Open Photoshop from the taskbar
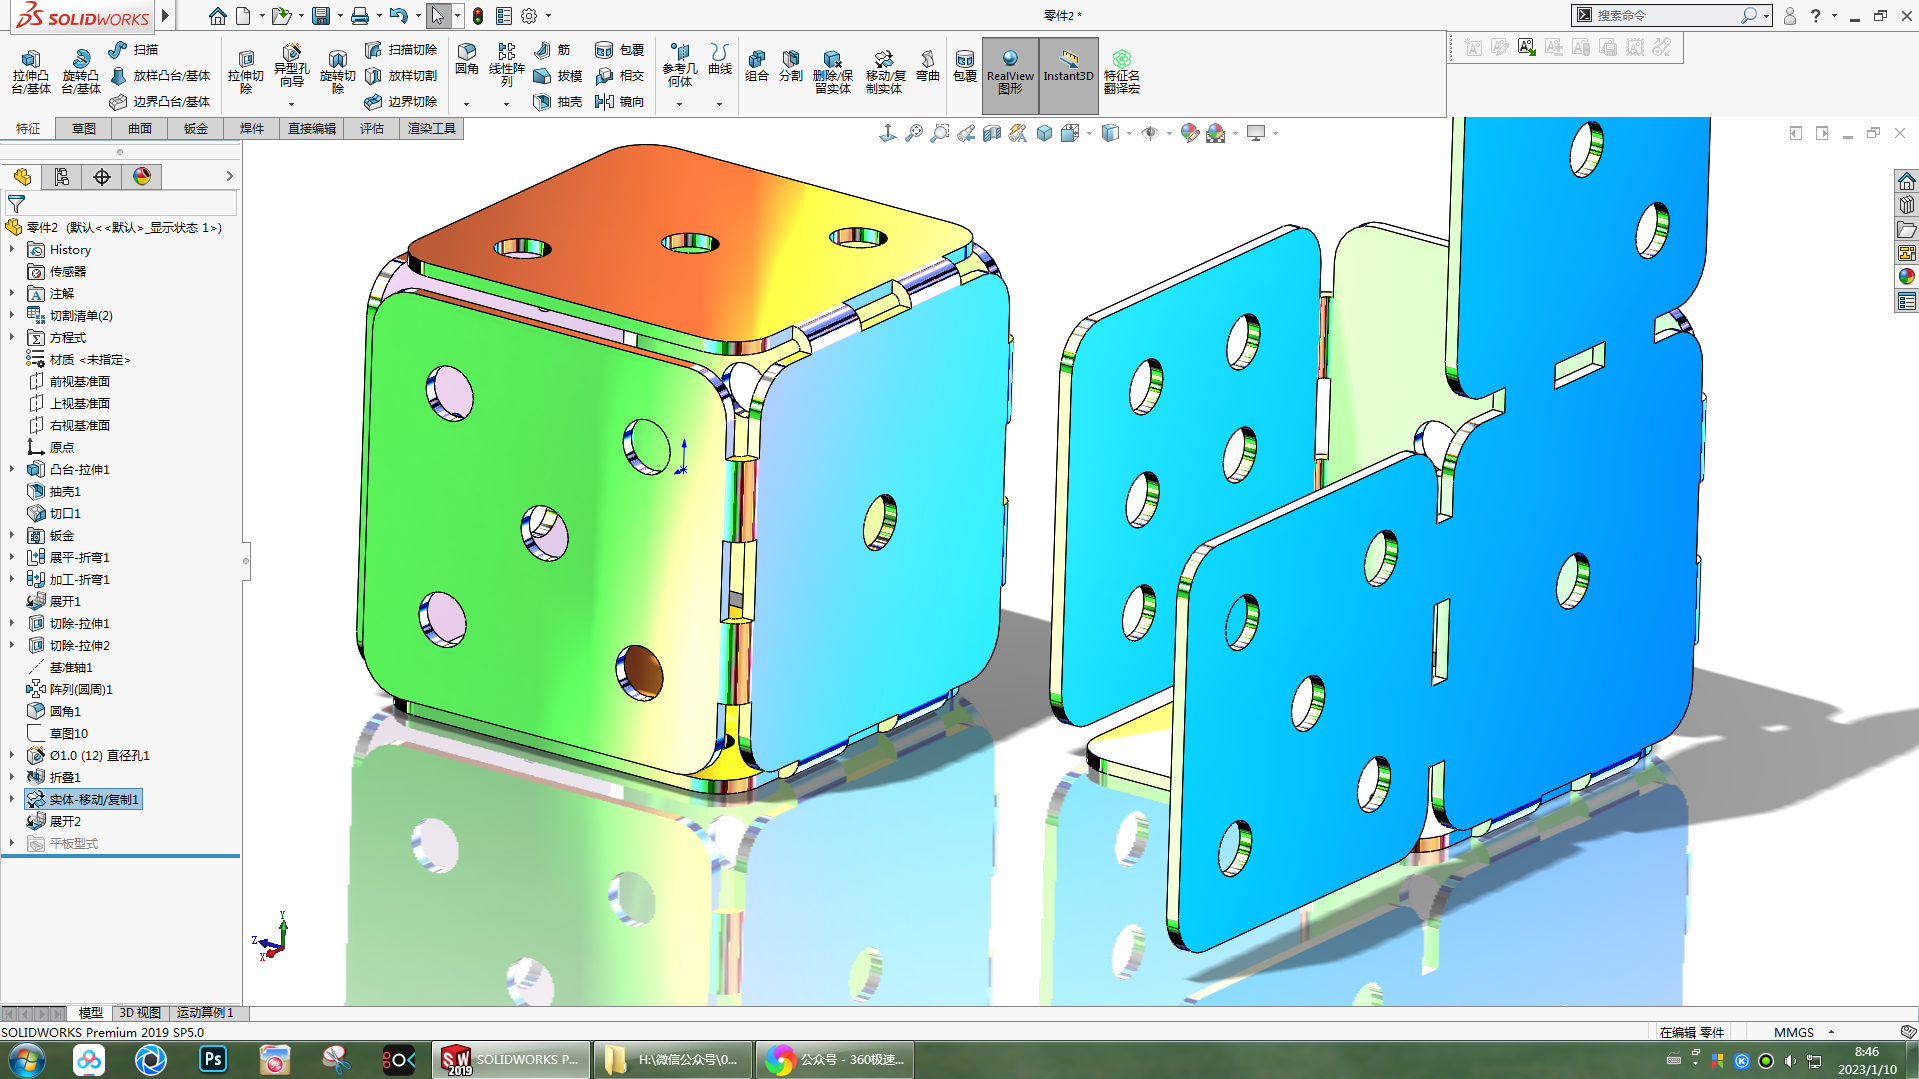The image size is (1919, 1079). [x=213, y=1060]
